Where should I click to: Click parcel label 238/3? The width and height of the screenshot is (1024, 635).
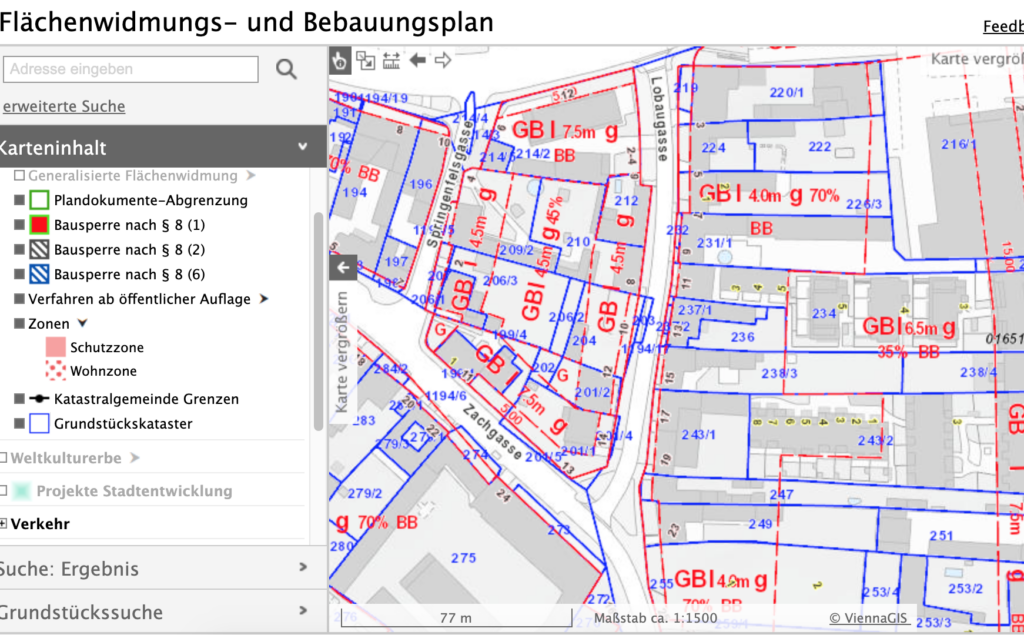point(779,374)
